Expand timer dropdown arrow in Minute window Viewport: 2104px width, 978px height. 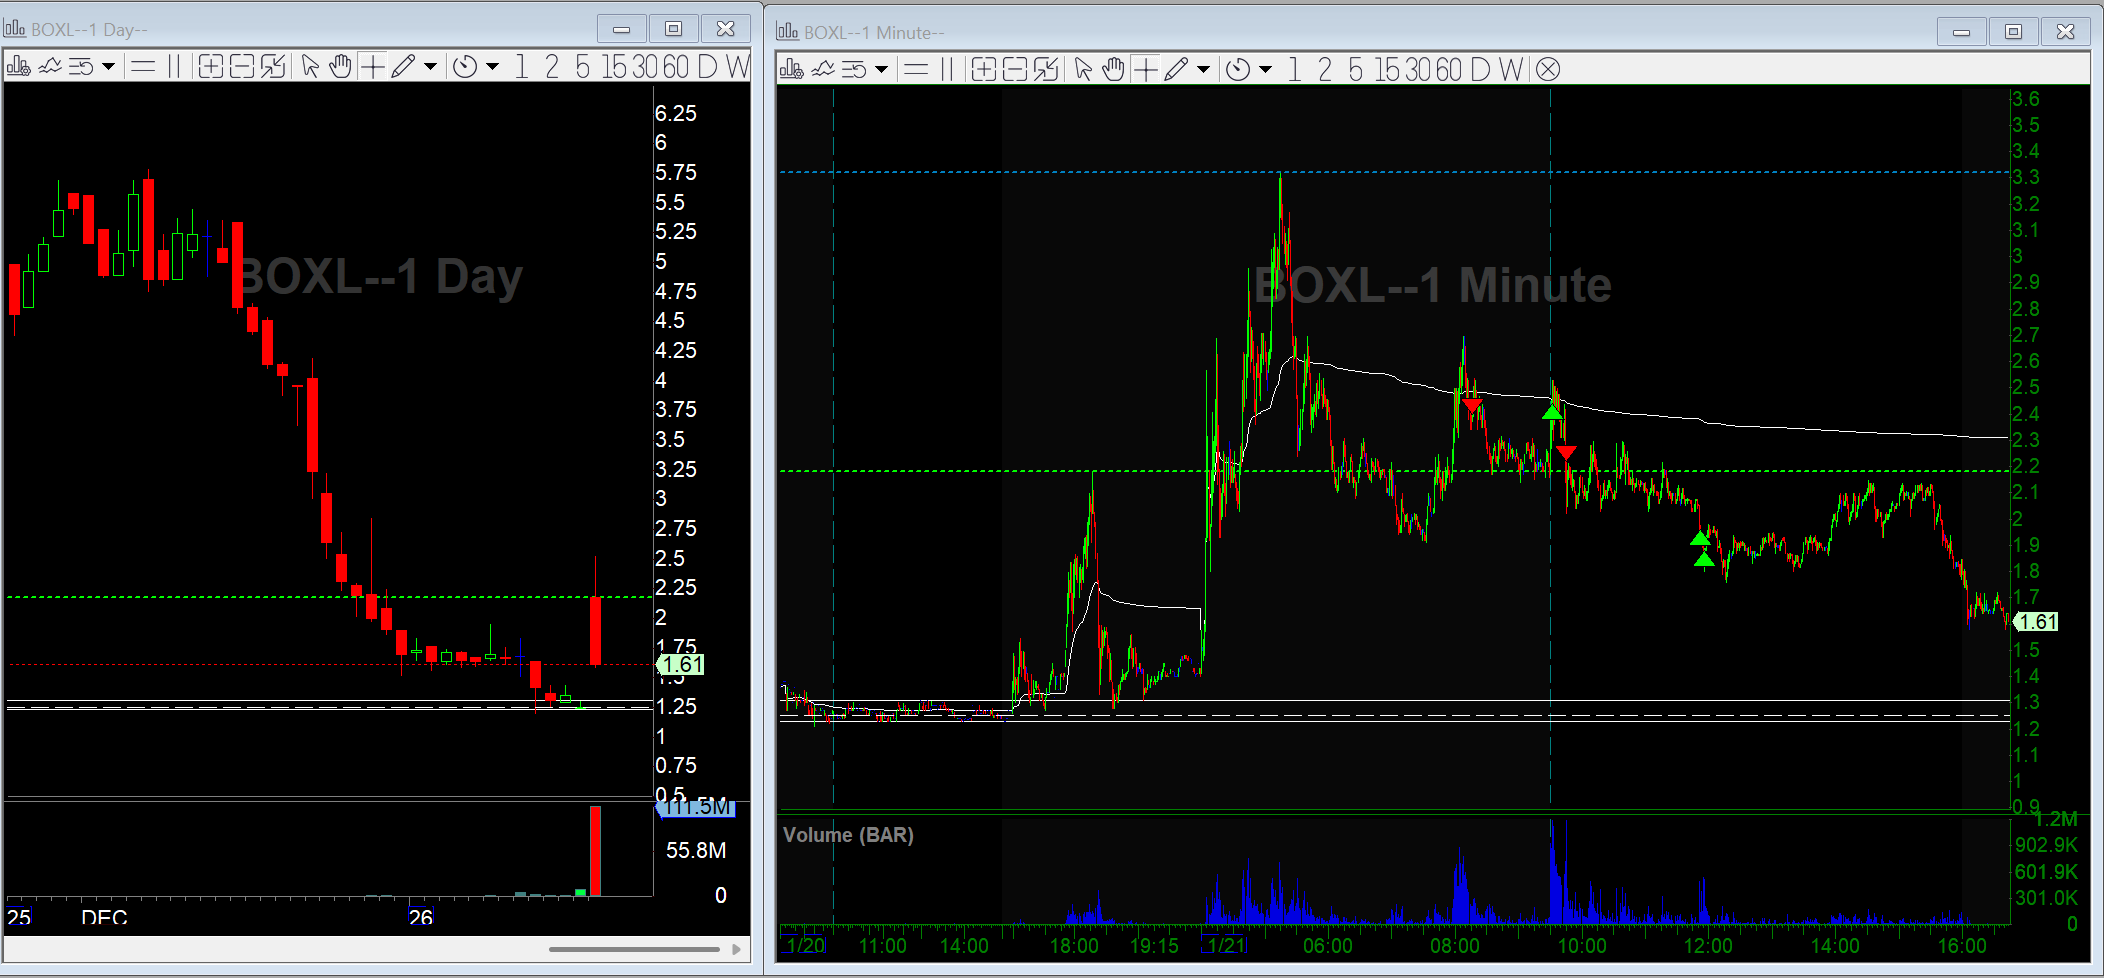point(1265,69)
